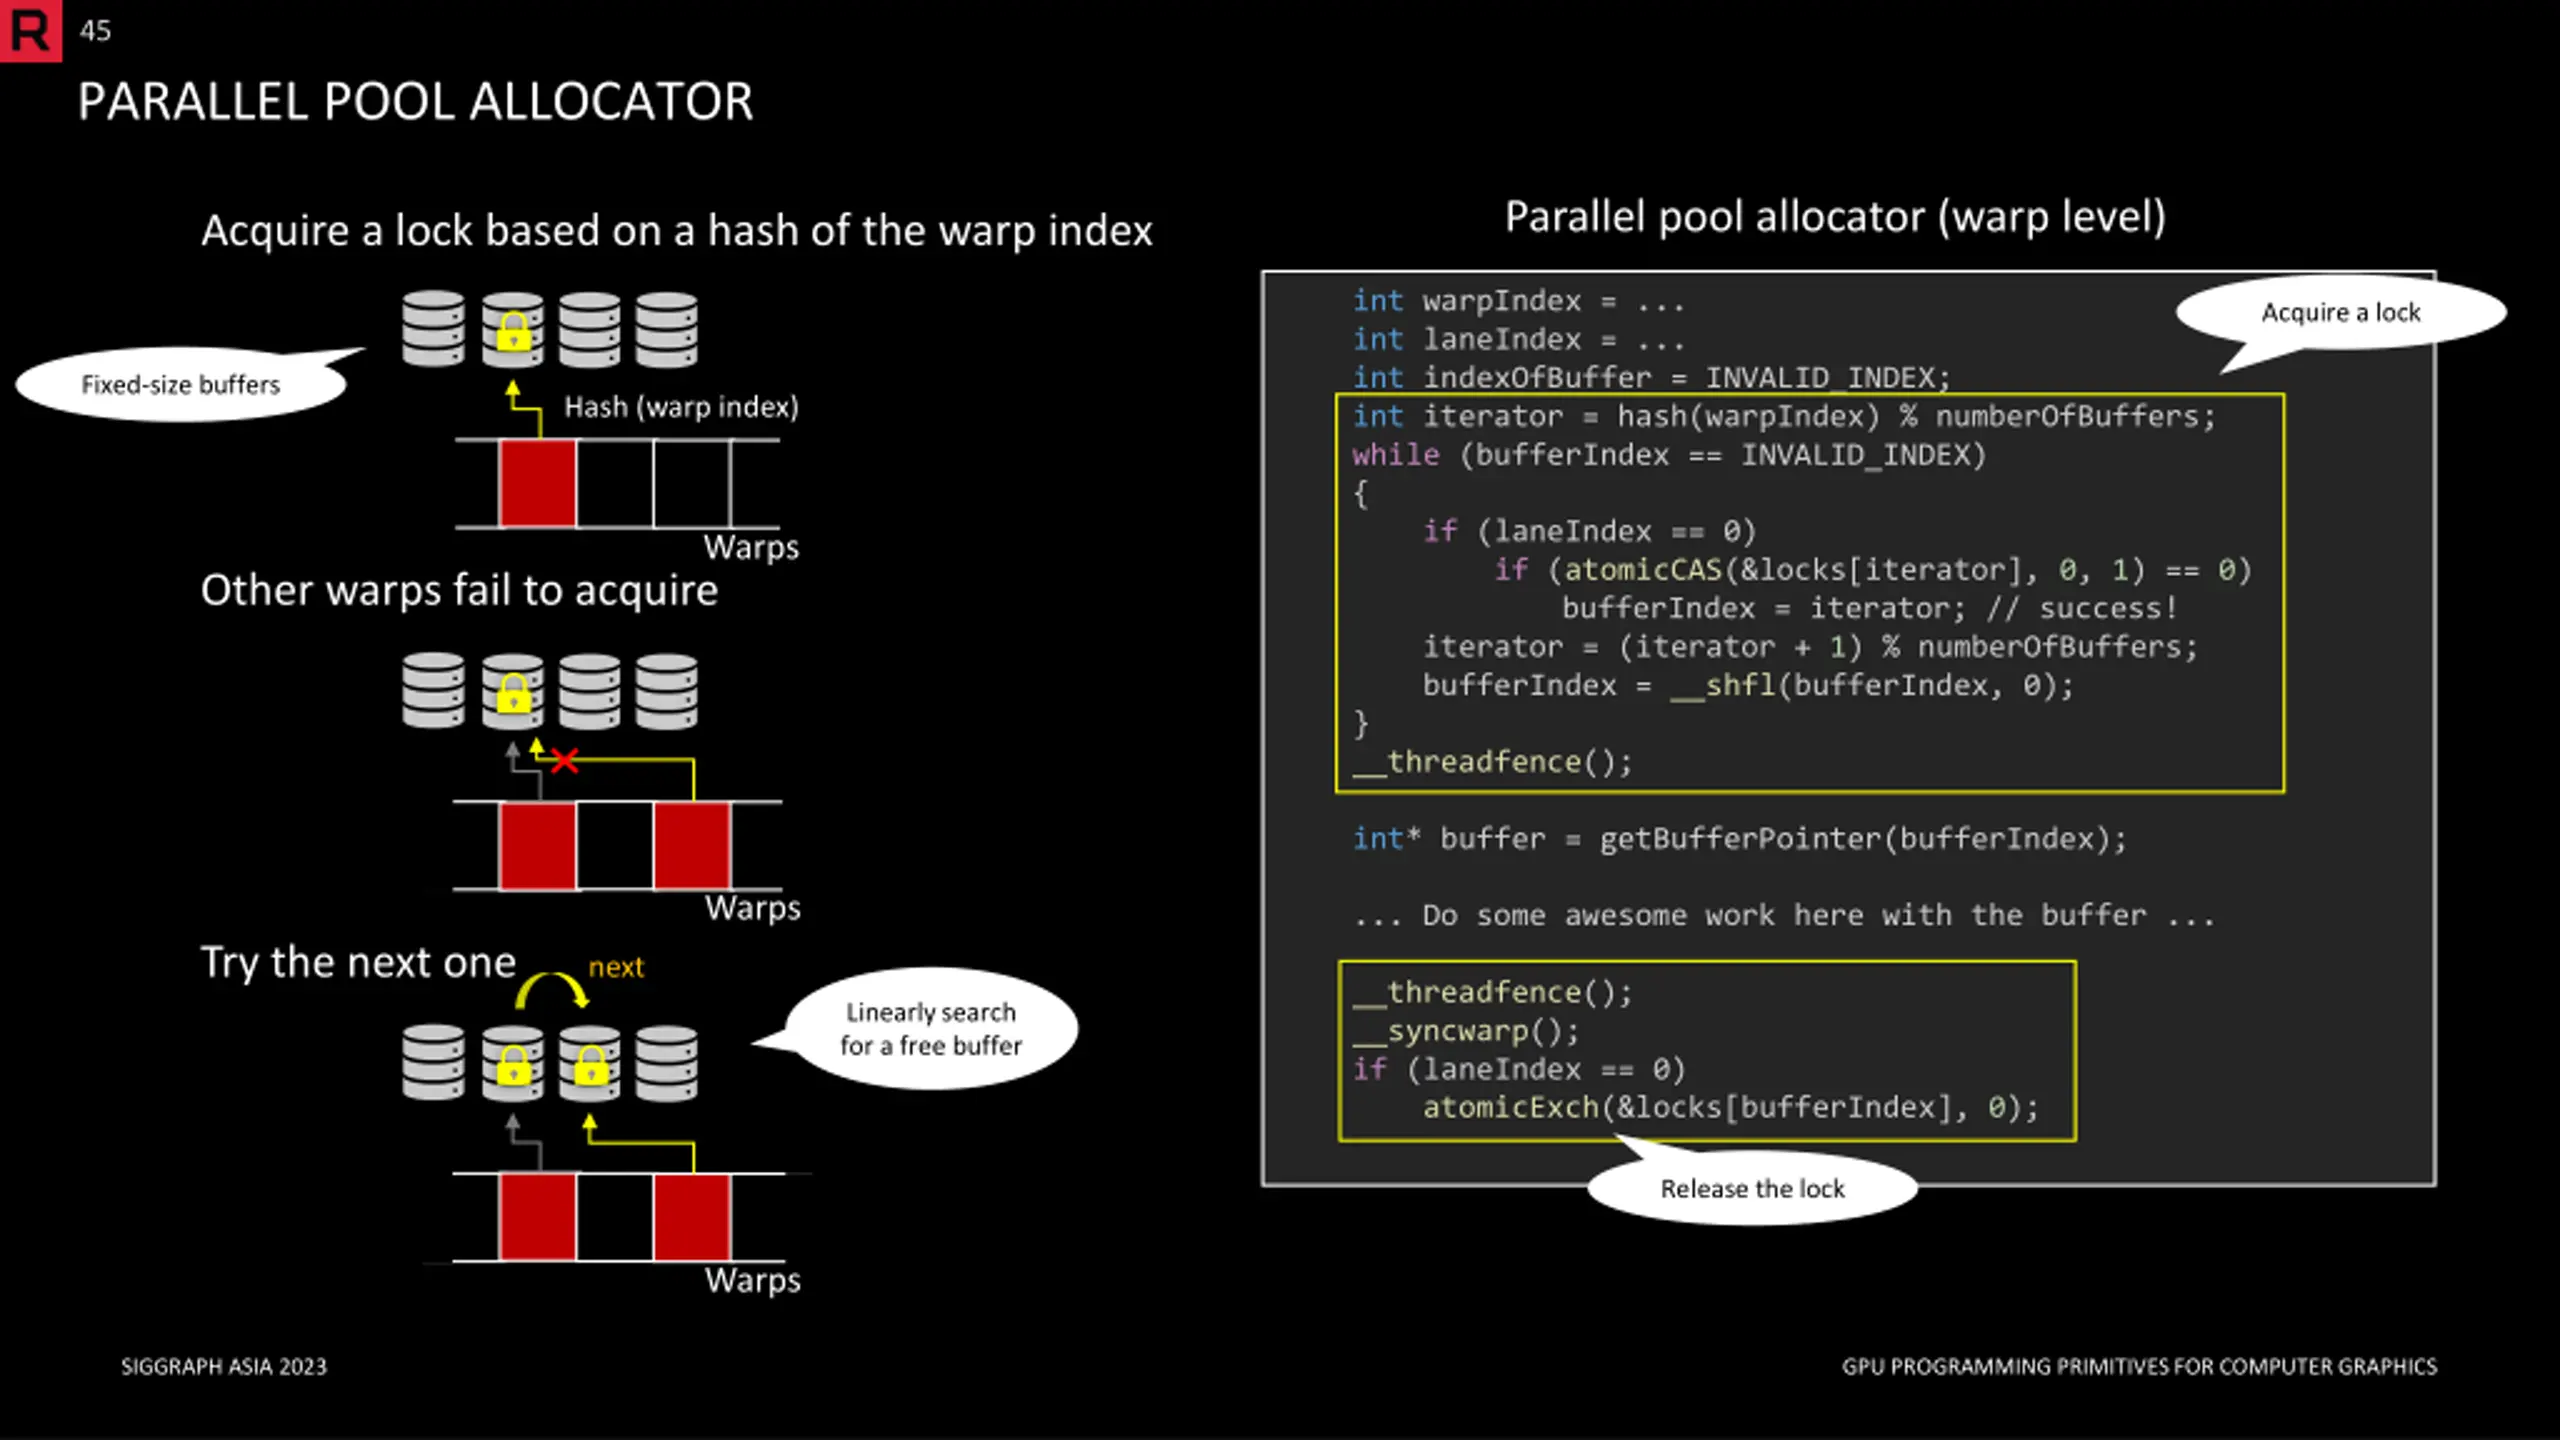The width and height of the screenshot is (2560, 1440).
Task: Click the atomicExch code line
Action: coord(1730,1107)
